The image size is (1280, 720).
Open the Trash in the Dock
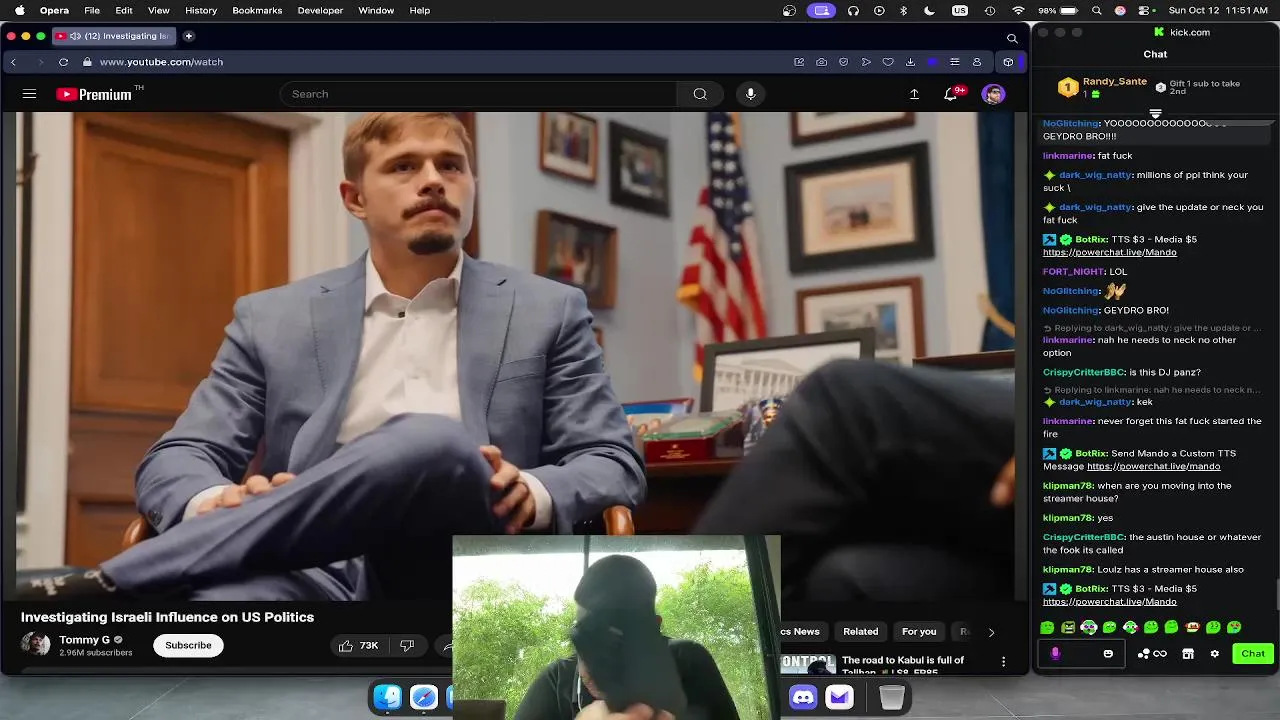click(891, 697)
